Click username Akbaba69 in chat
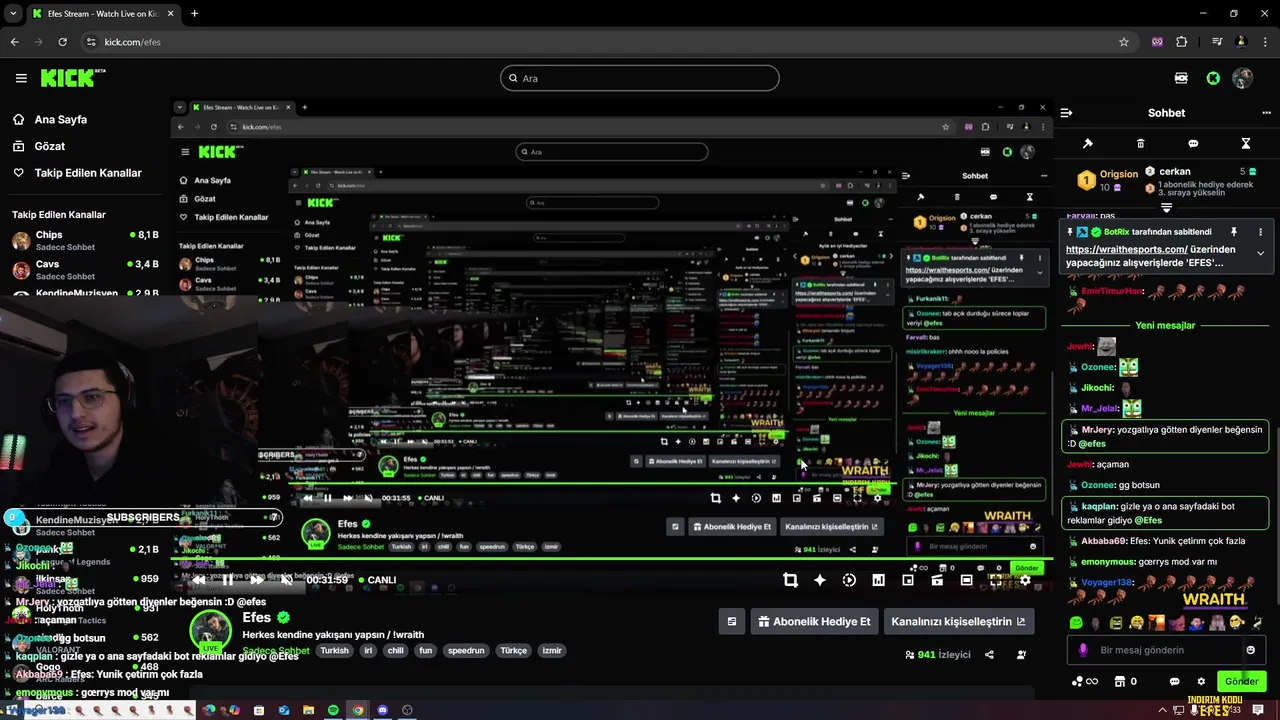This screenshot has height=720, width=1280. pos(1104,541)
